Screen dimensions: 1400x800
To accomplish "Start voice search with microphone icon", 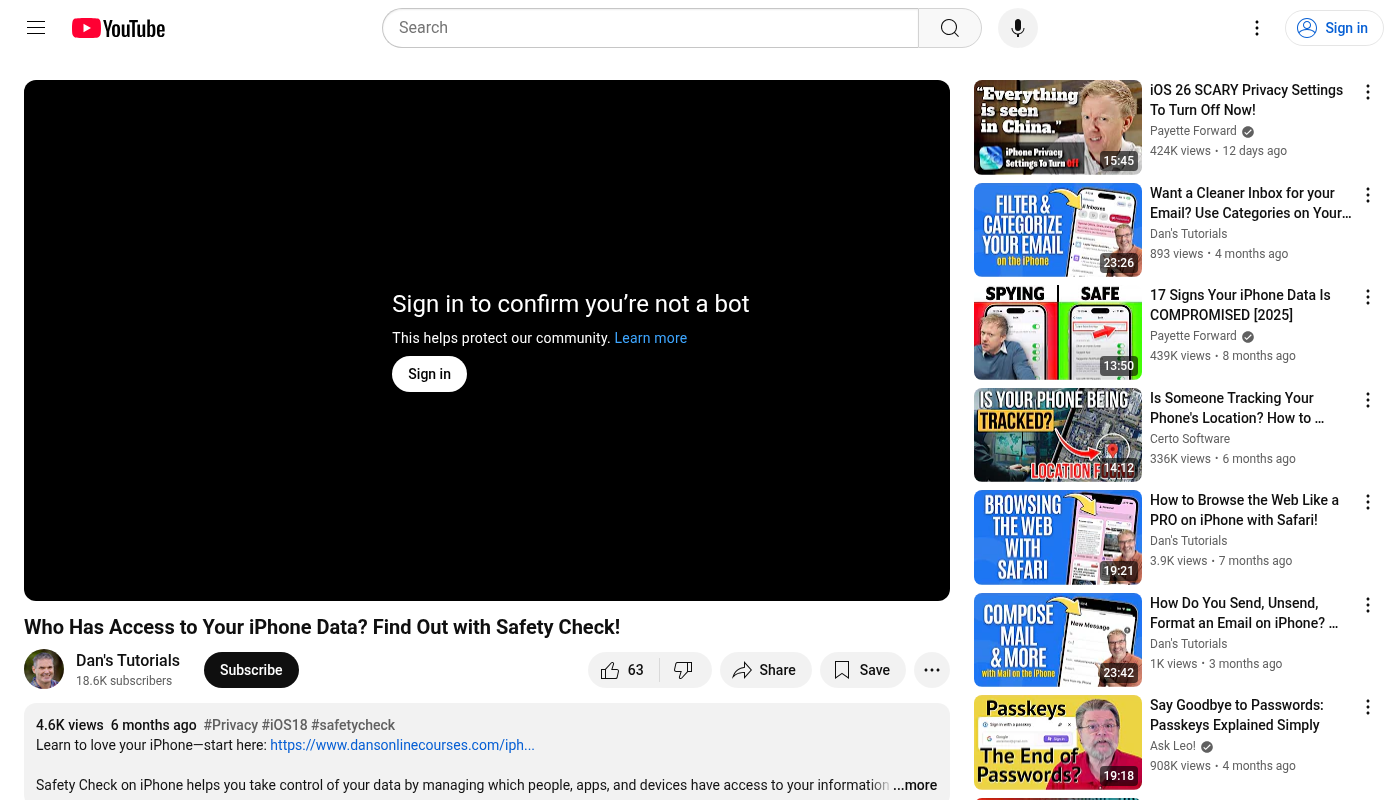I will pyautogui.click(x=1017, y=28).
